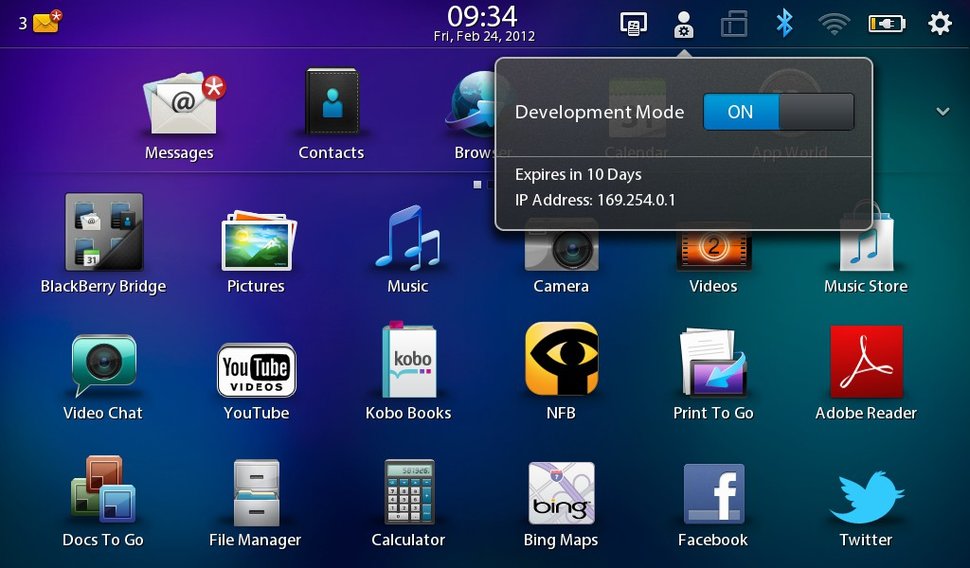Open the Wi-Fi status icon
This screenshot has height=568, width=970.
[x=834, y=25]
